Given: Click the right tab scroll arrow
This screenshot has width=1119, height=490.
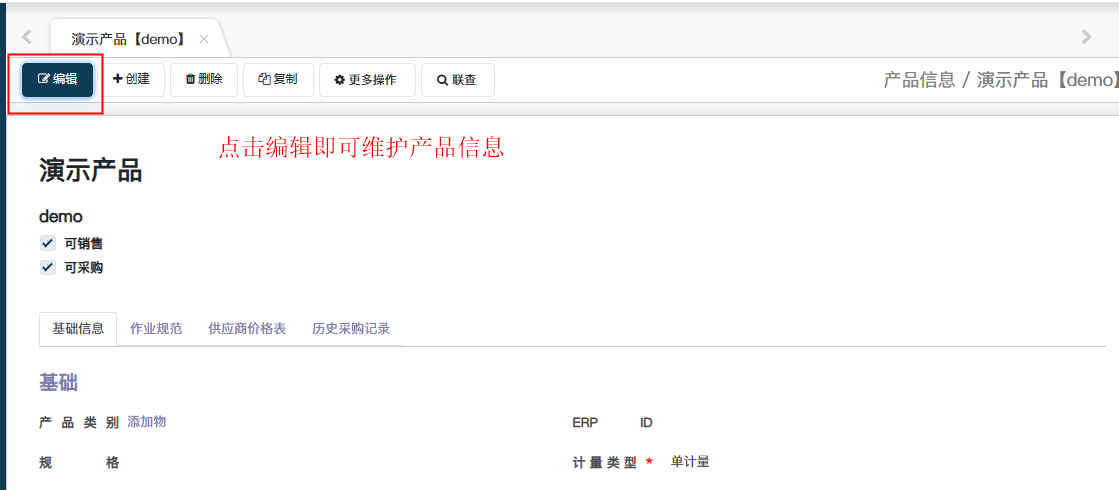Looking at the screenshot, I should 1086,36.
